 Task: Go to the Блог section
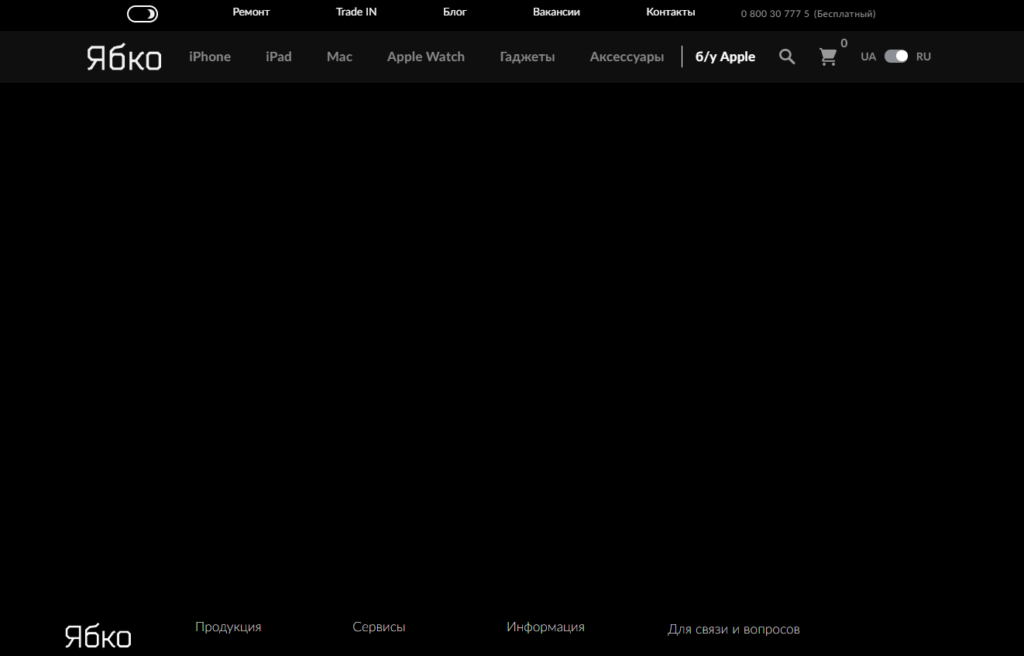455,12
